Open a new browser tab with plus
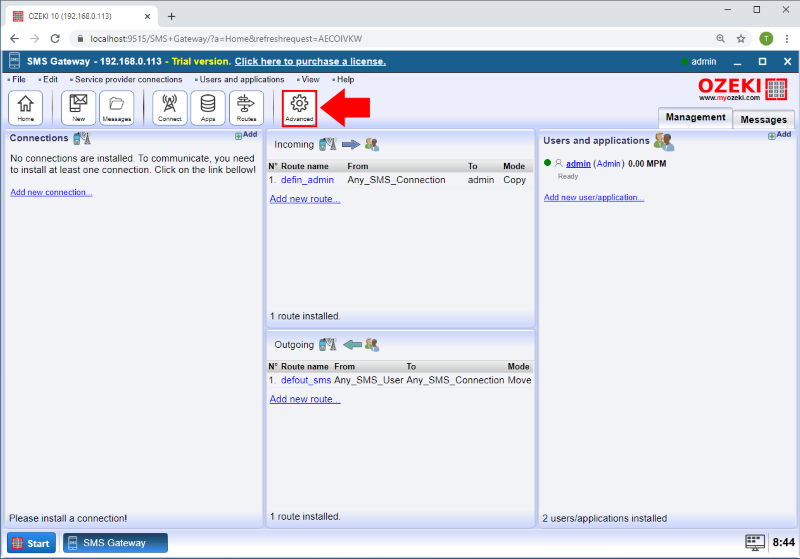This screenshot has width=800, height=559. pos(171,16)
